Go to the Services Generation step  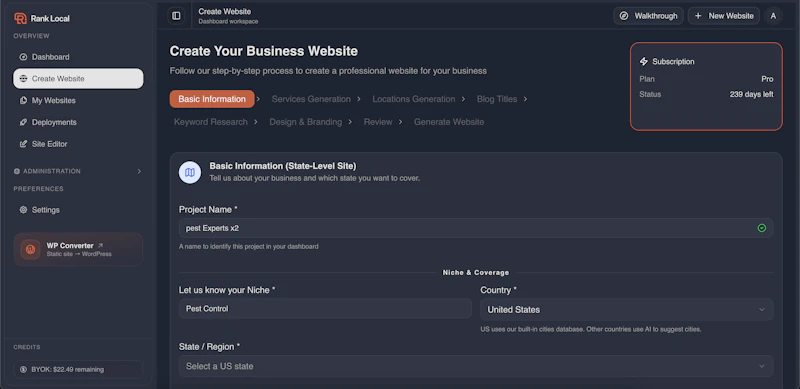coord(311,99)
